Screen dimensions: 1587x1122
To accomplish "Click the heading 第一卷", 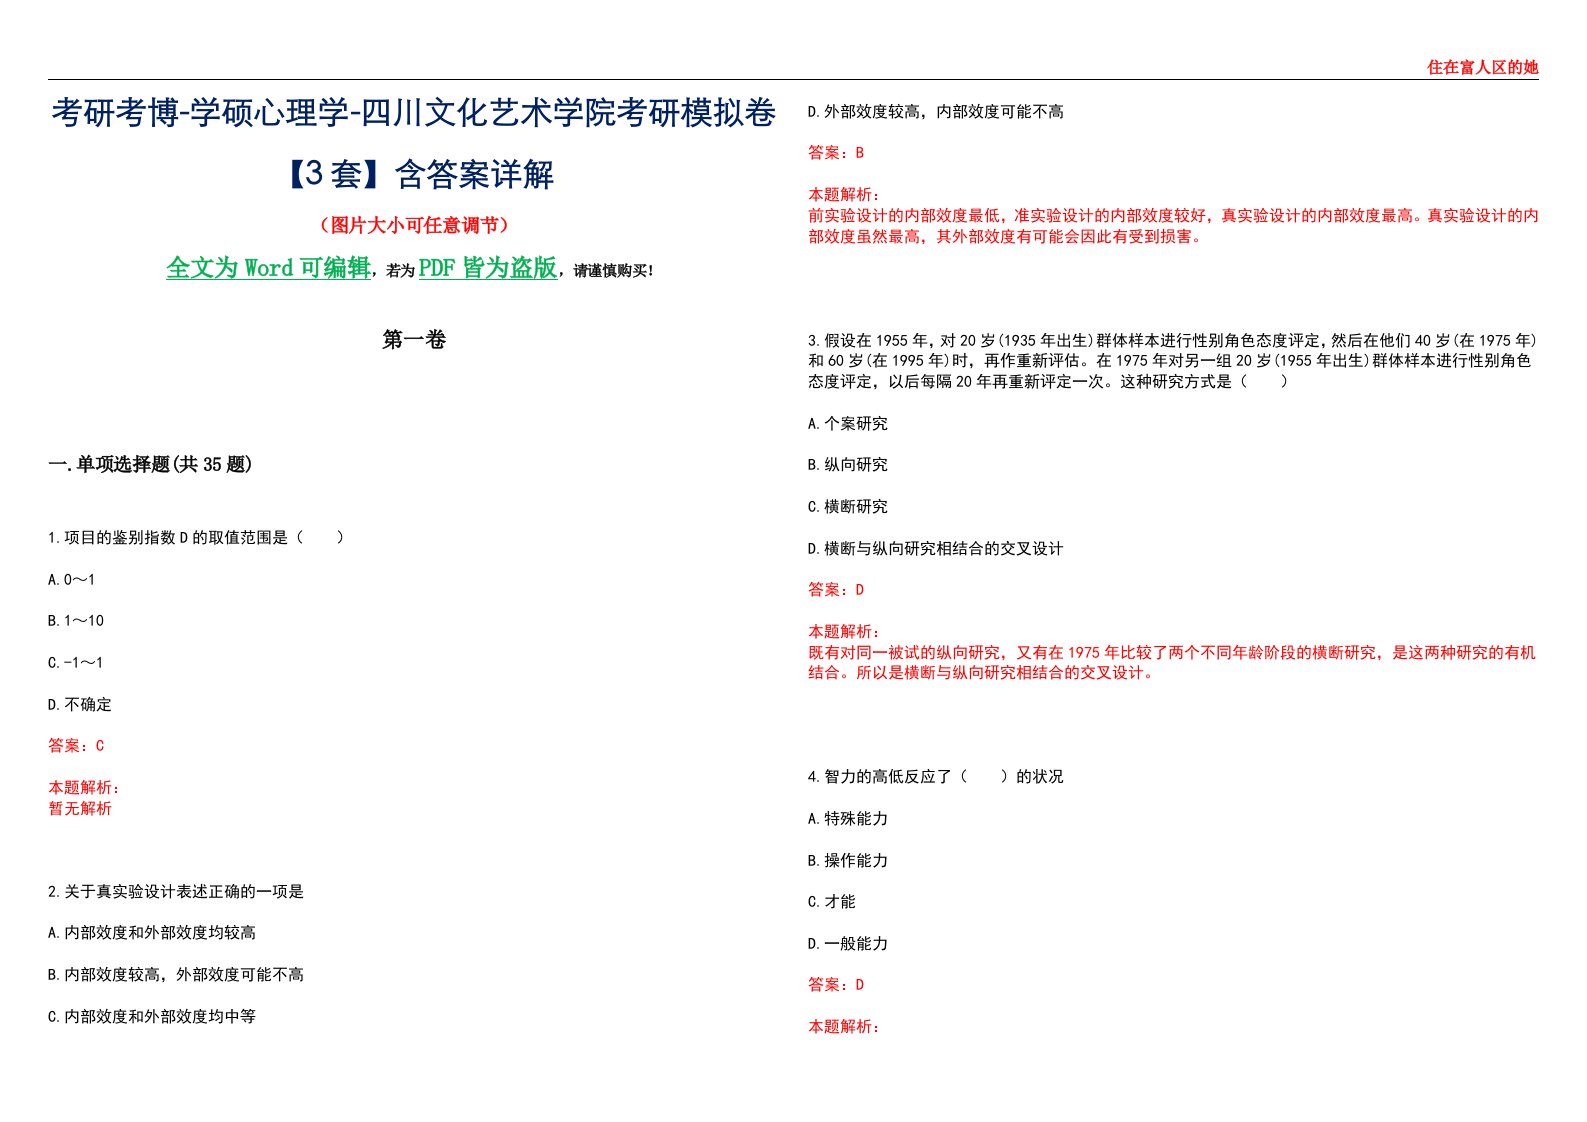I will click(x=413, y=340).
